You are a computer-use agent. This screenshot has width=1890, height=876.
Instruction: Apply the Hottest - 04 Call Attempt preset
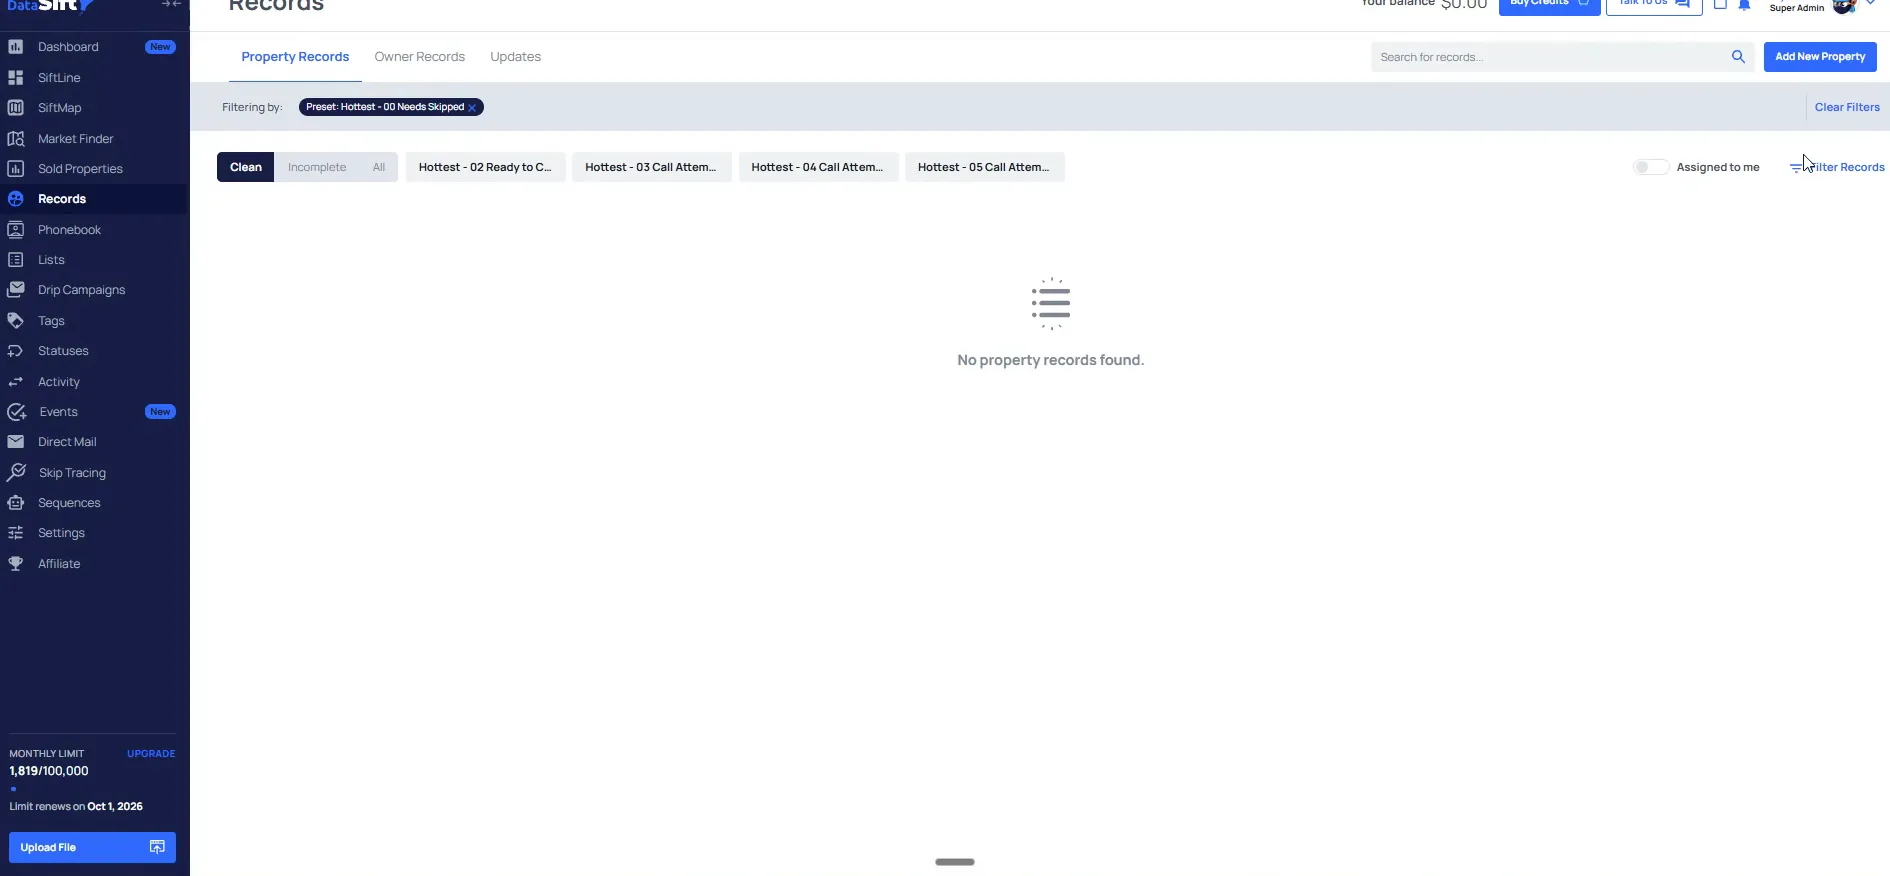(818, 167)
